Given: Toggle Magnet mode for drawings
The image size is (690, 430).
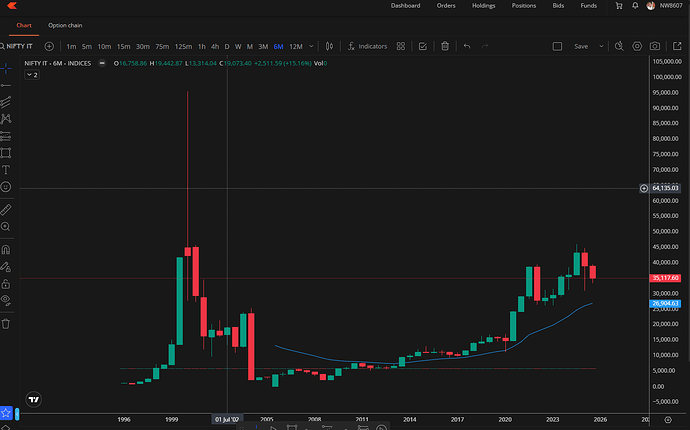Looking at the screenshot, I should (x=6, y=250).
